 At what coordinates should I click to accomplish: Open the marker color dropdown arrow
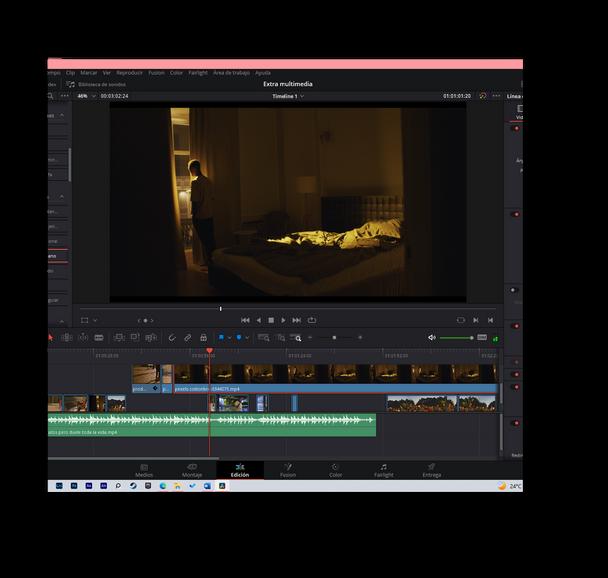(x=247, y=338)
